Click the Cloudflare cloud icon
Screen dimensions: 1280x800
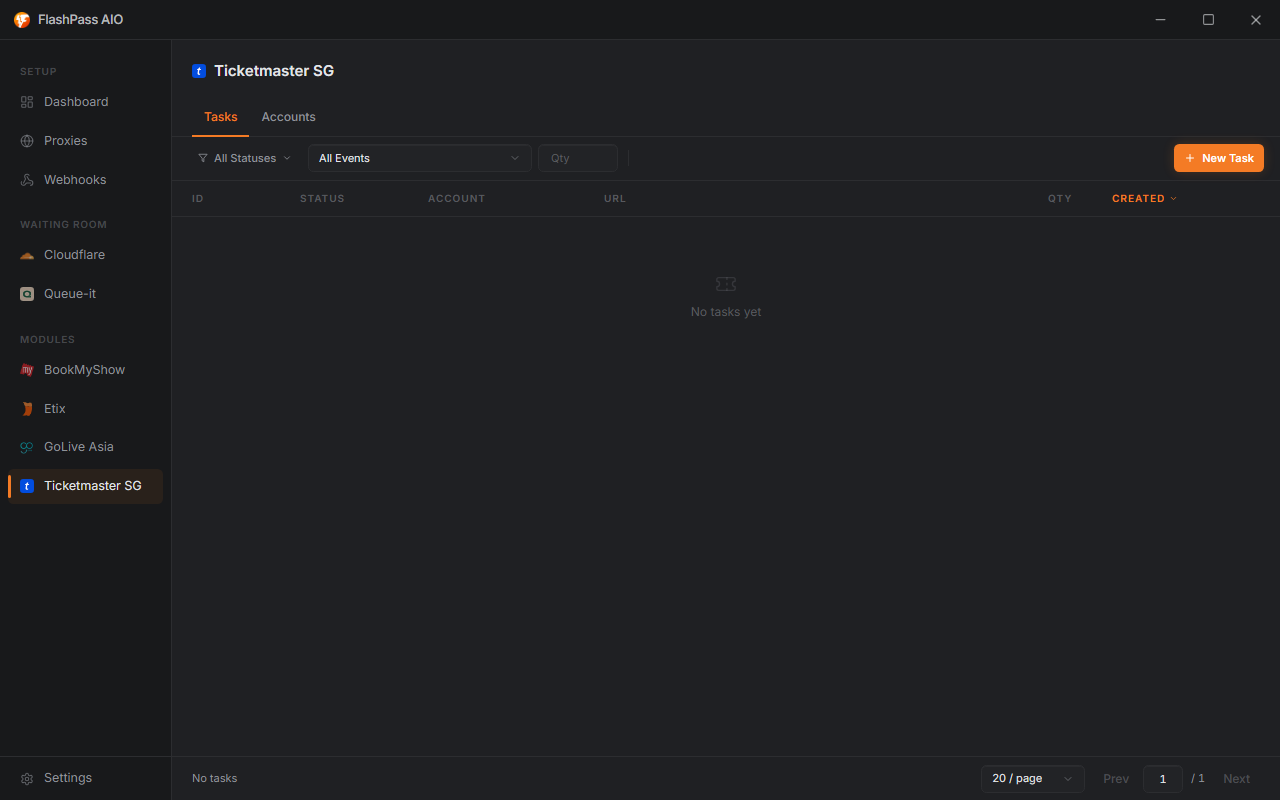click(x=27, y=255)
